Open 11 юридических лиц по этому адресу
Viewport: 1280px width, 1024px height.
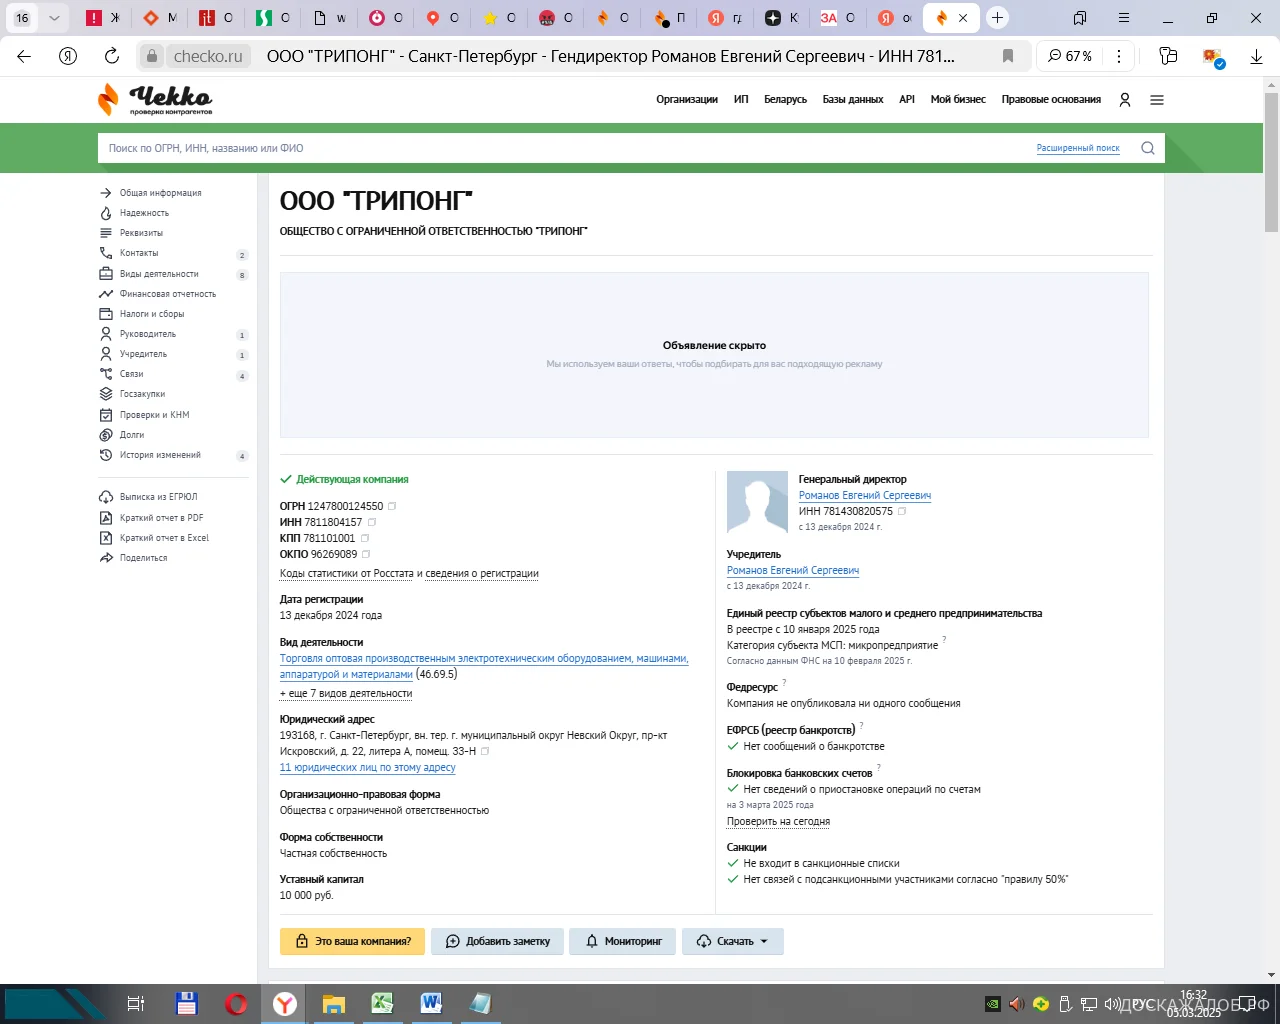tap(367, 767)
